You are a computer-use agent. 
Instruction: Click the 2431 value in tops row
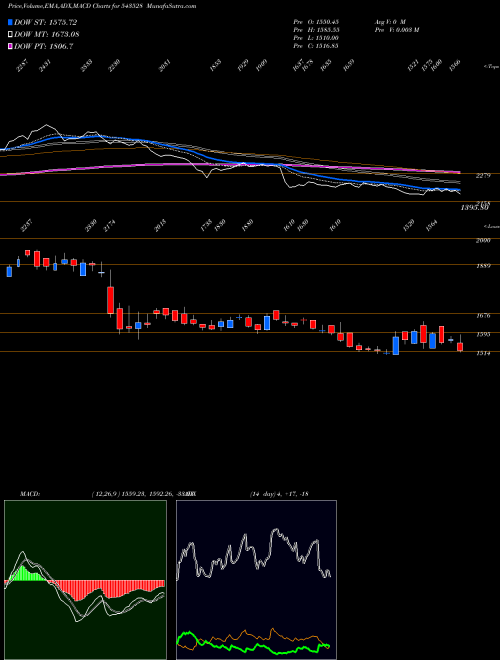coord(45,66)
